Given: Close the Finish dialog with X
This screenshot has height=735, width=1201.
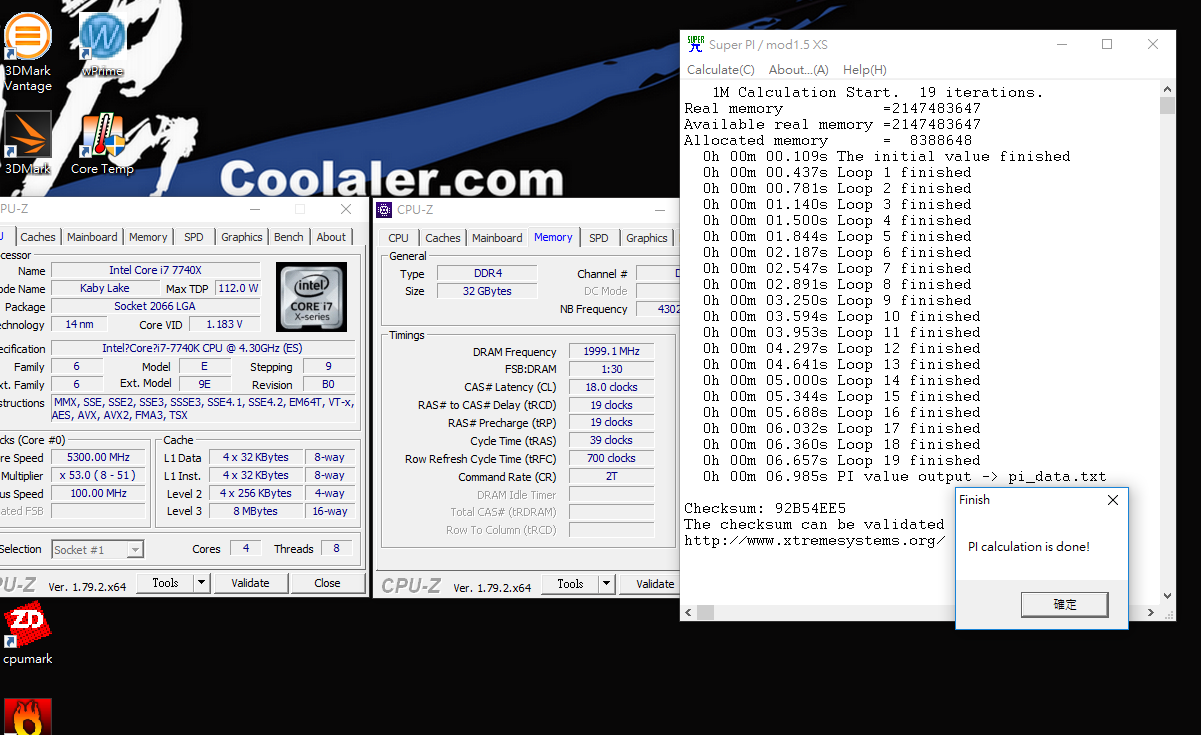Looking at the screenshot, I should [1113, 500].
